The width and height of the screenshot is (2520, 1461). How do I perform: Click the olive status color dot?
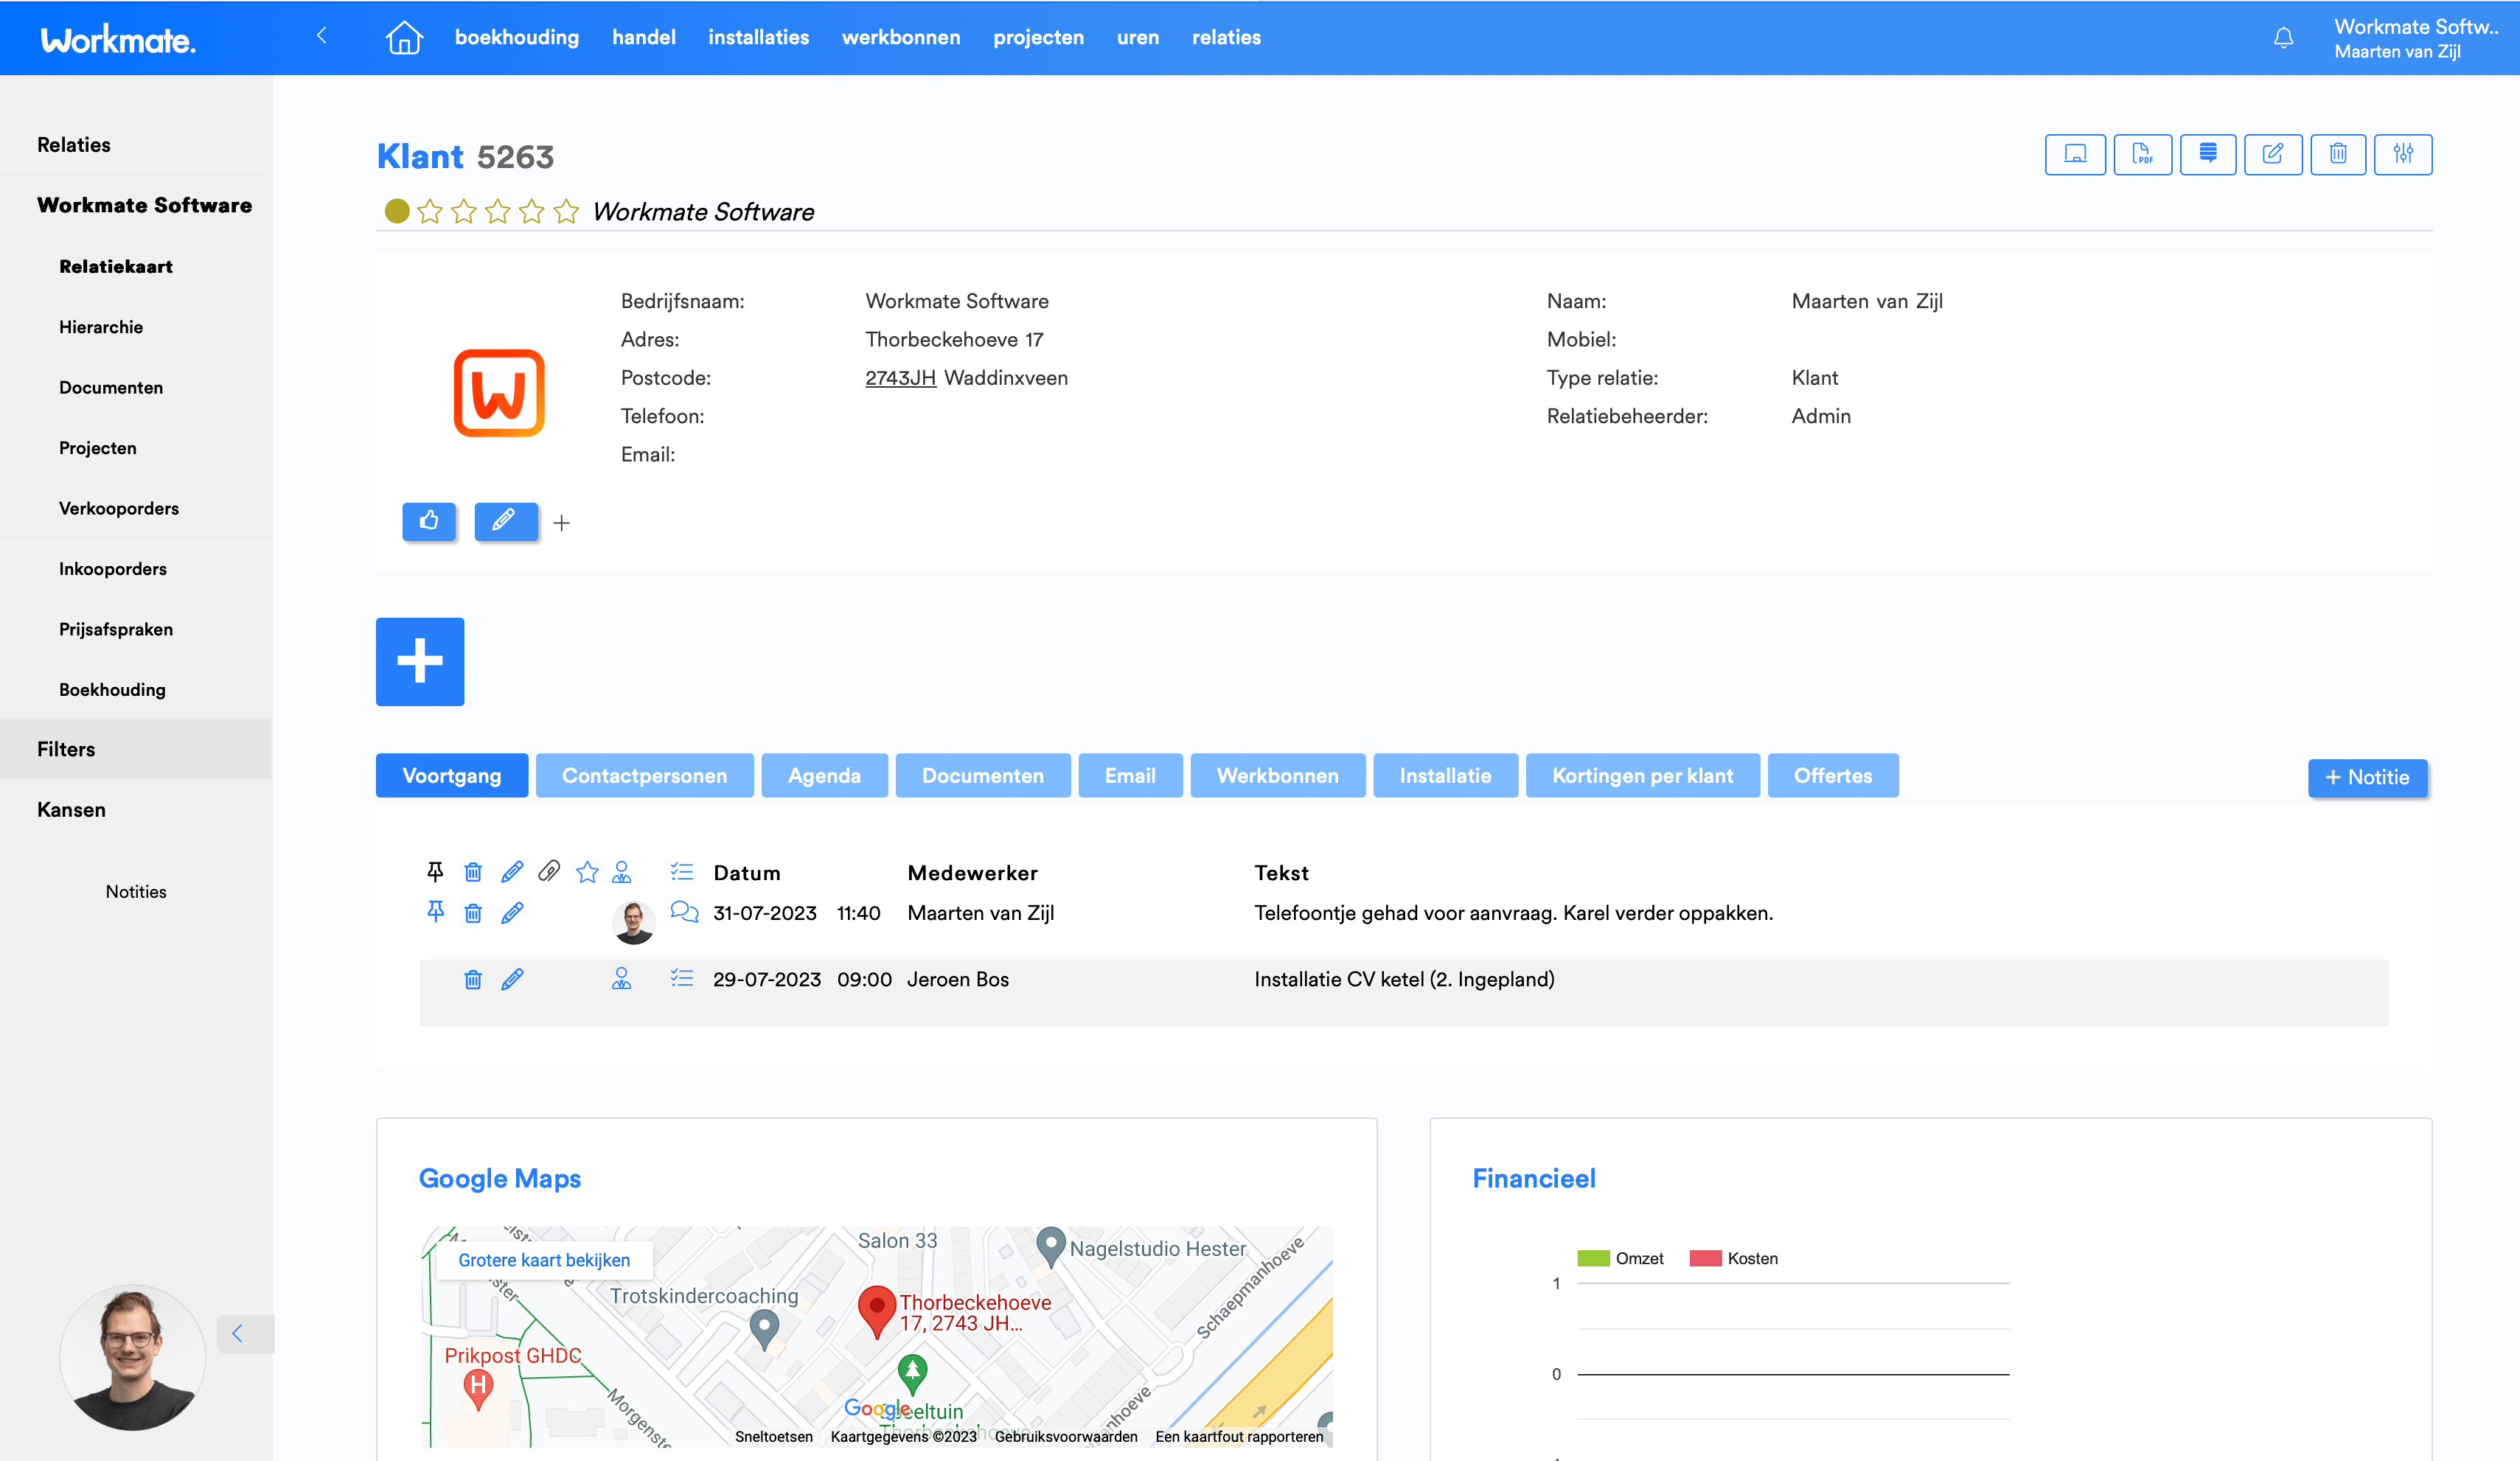(397, 211)
